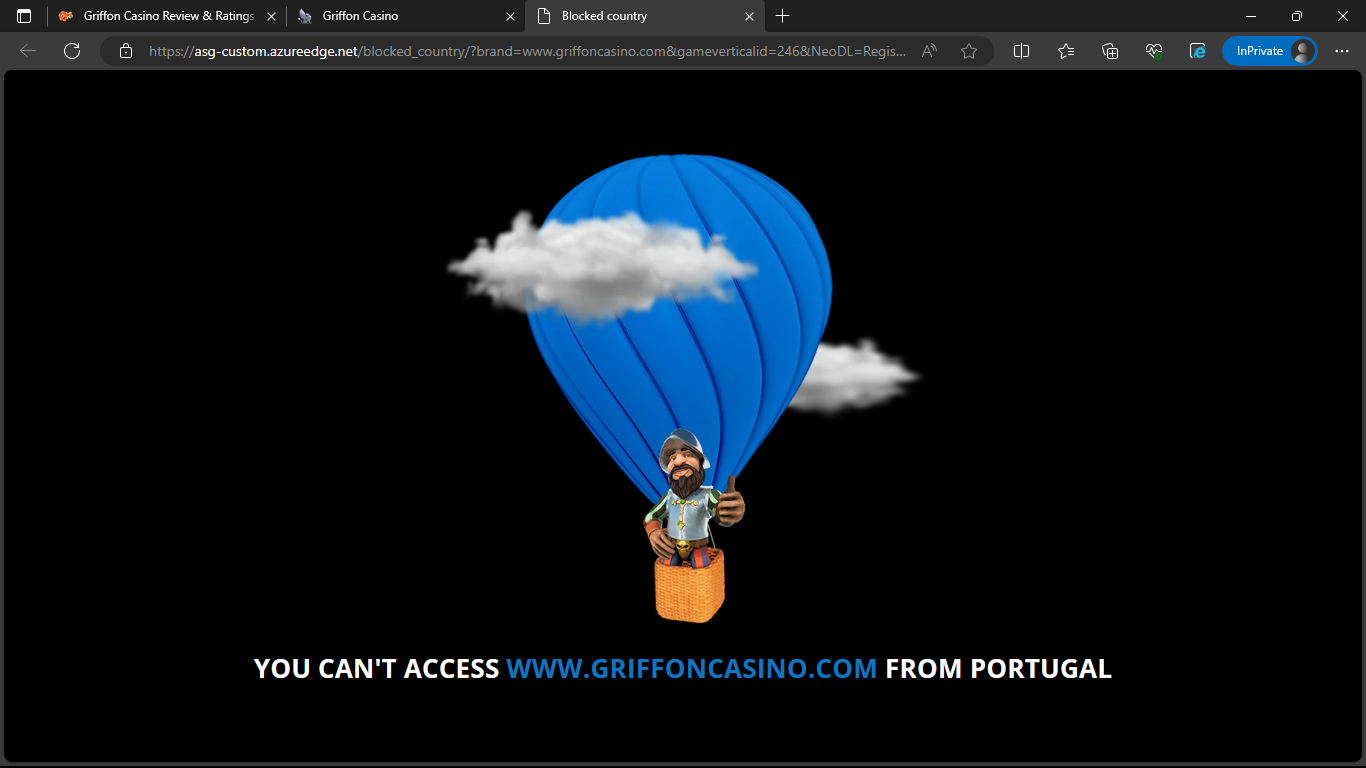
Task: Open the tab actions menu
Action: (24, 16)
